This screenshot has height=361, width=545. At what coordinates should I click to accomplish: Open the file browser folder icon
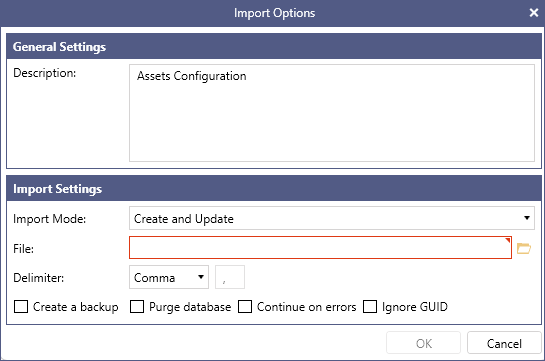(x=524, y=248)
